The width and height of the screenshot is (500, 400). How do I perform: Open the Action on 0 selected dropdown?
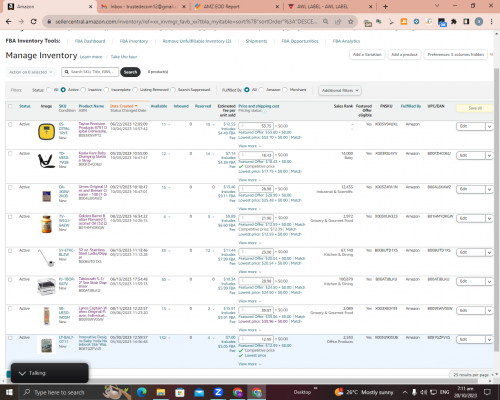click(30, 72)
